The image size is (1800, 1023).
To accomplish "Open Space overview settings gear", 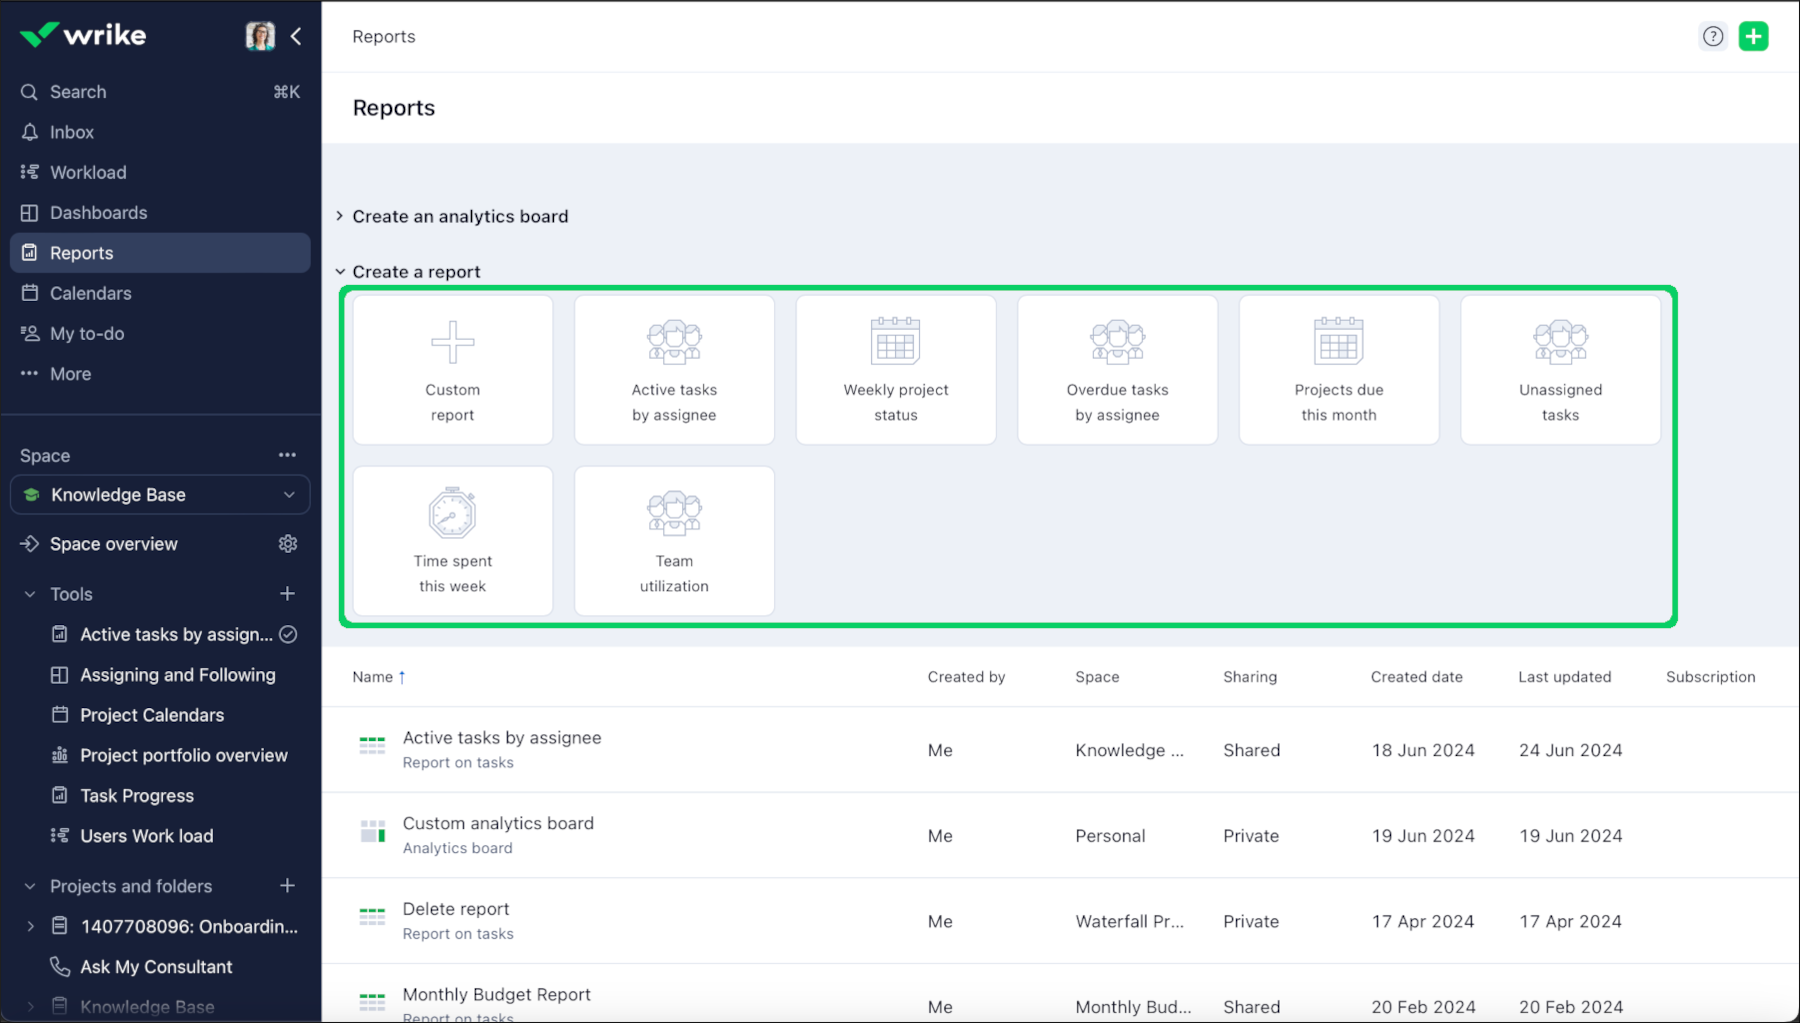I will pos(288,544).
